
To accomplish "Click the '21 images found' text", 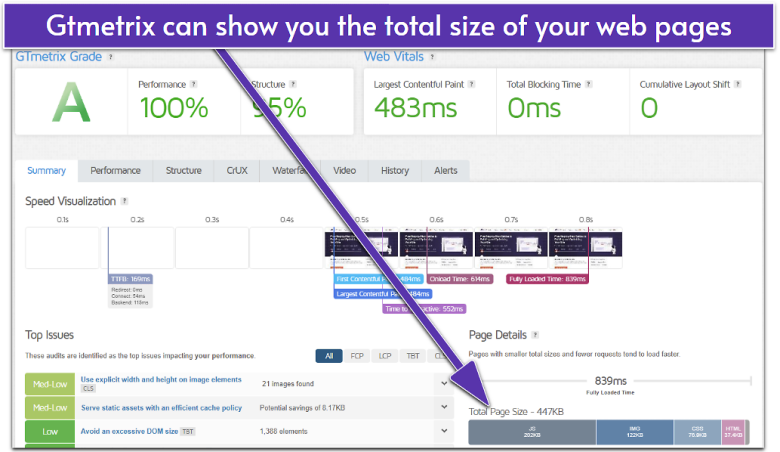I will pyautogui.click(x=288, y=384).
